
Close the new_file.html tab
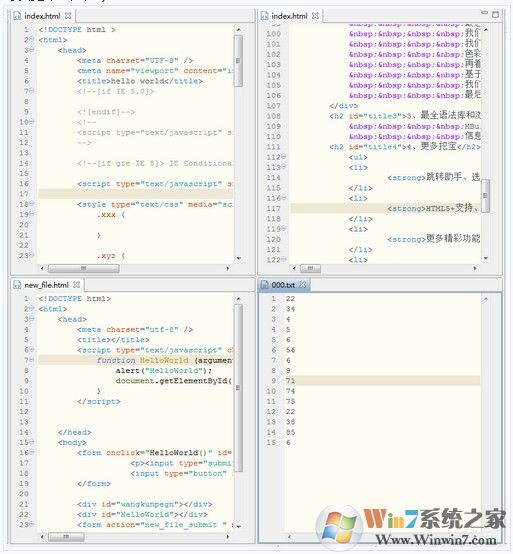[x=77, y=285]
